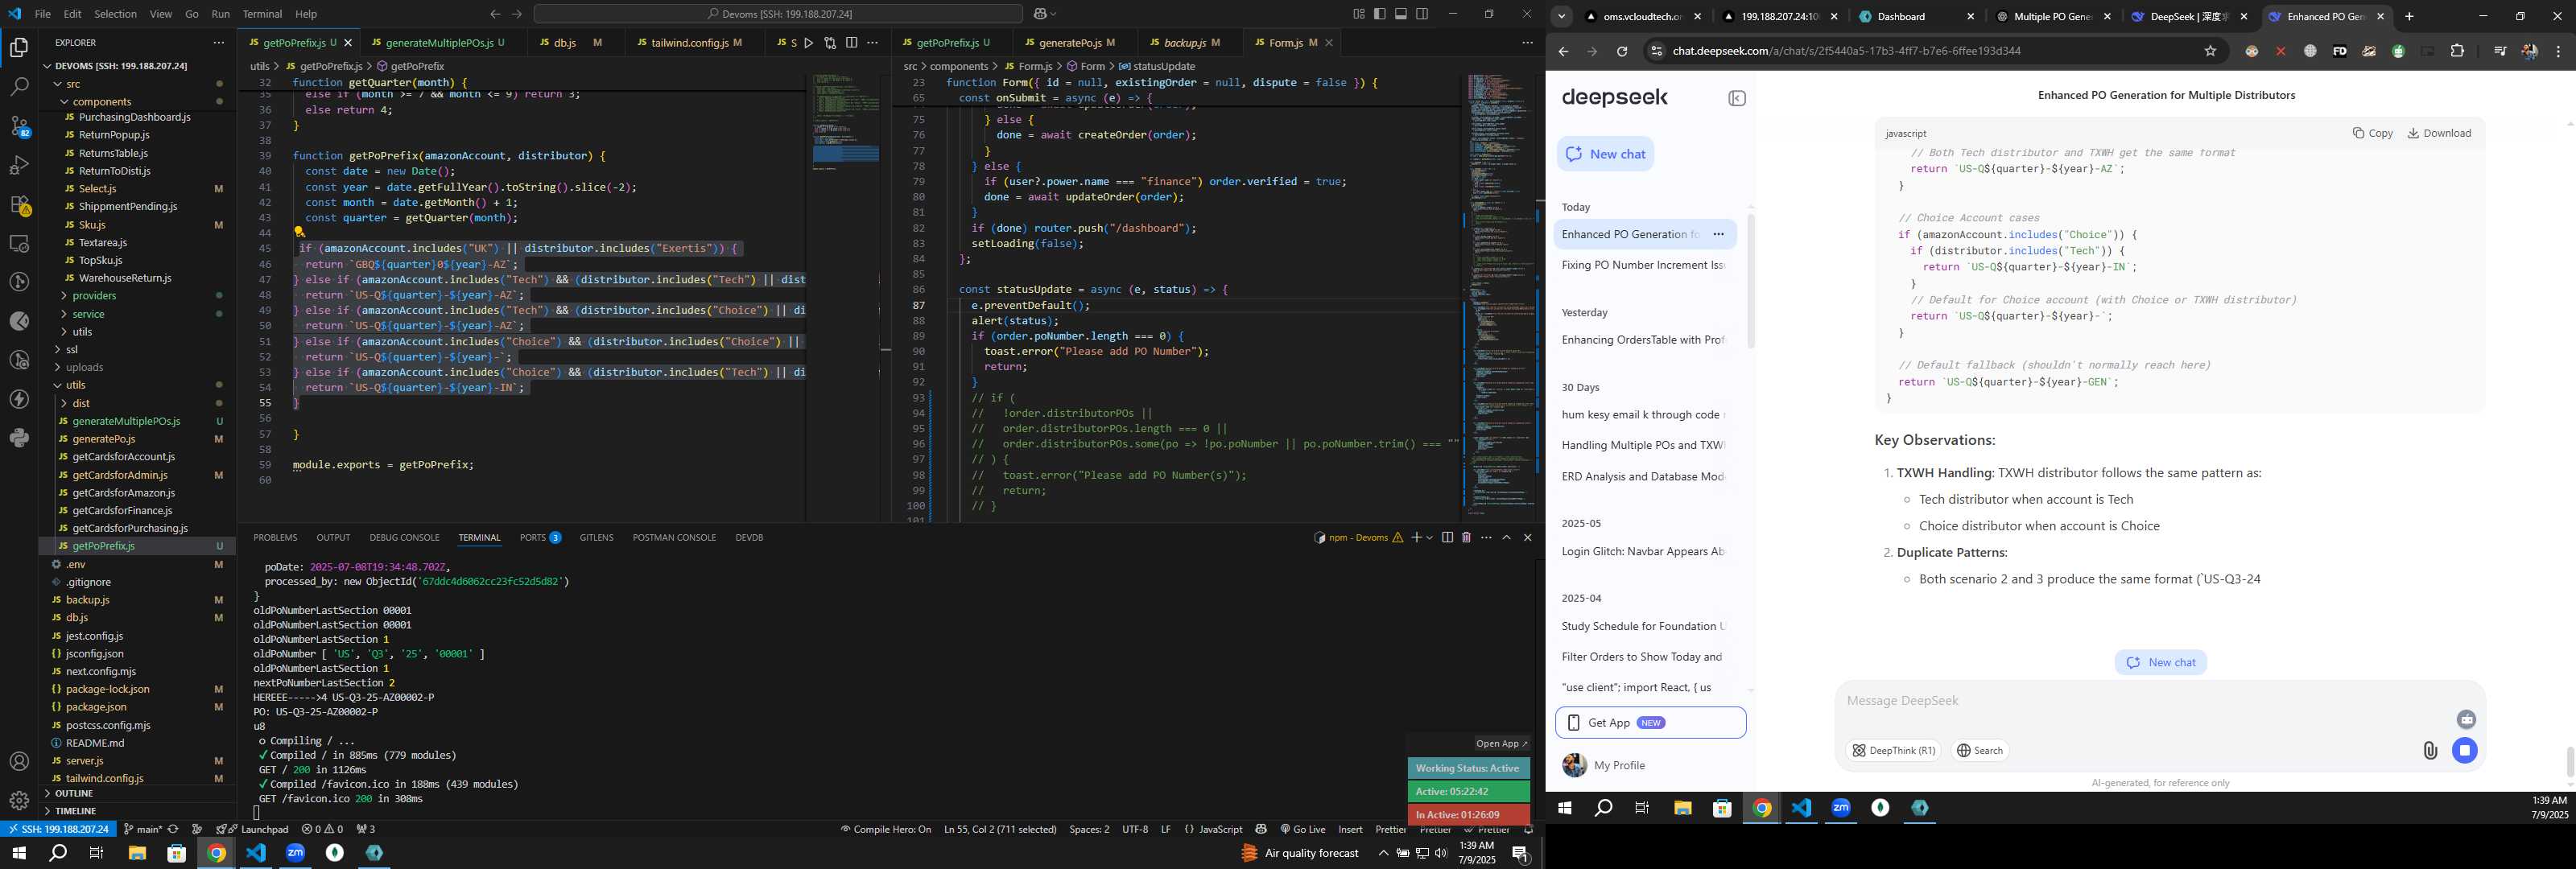Open Chrome tab search dropdown
The width and height of the screenshot is (2576, 869).
pos(1562,16)
